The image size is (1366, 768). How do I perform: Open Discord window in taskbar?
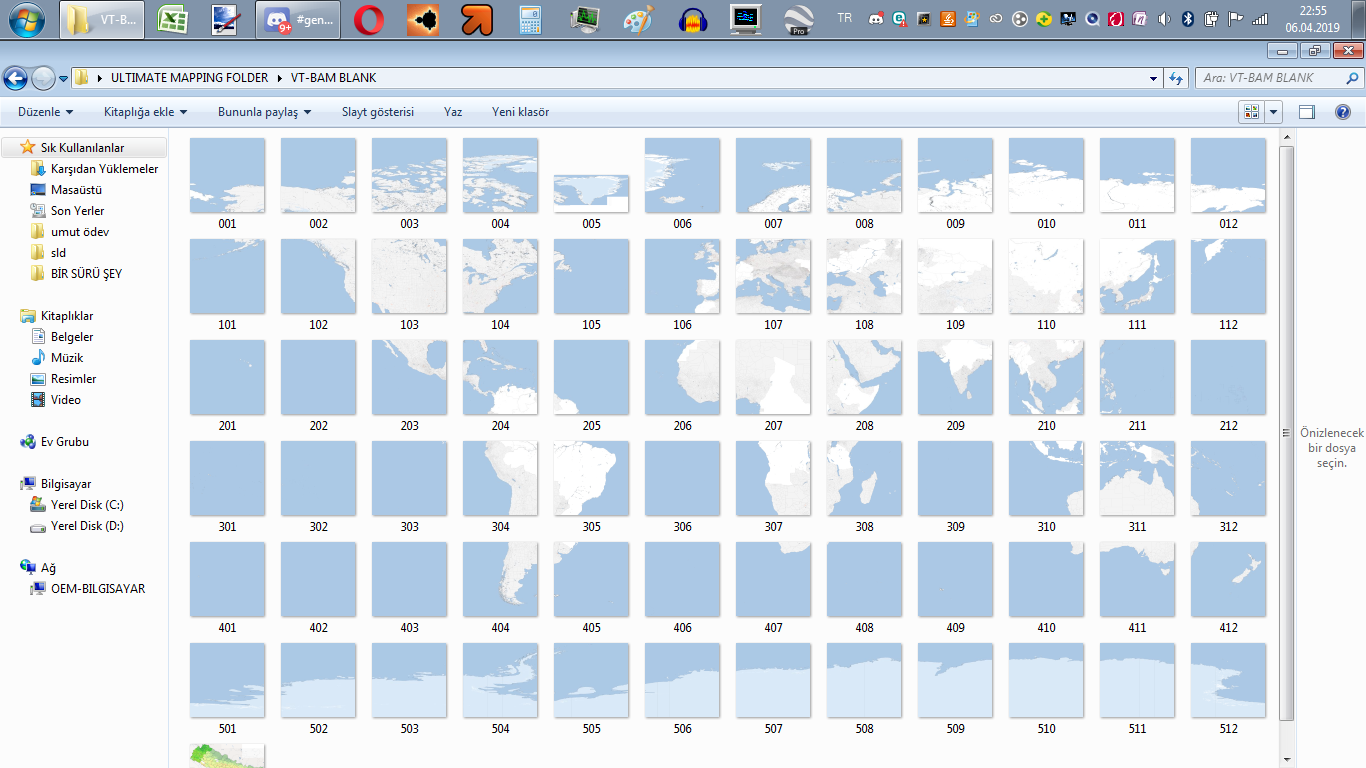[x=298, y=19]
